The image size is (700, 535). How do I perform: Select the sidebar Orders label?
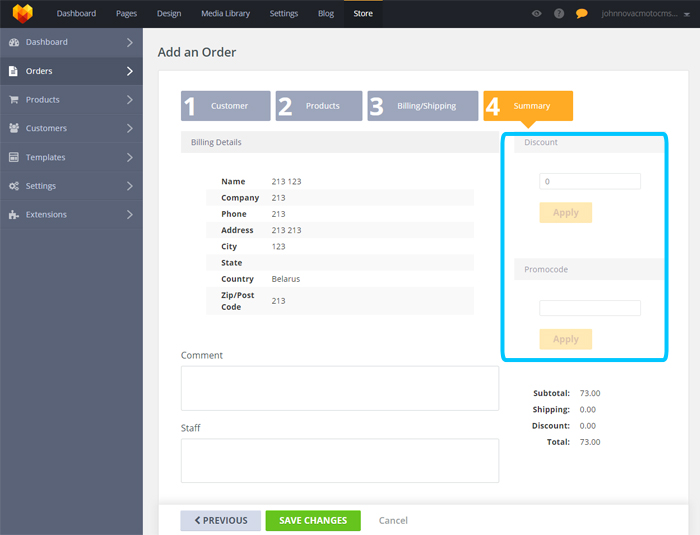[39, 71]
